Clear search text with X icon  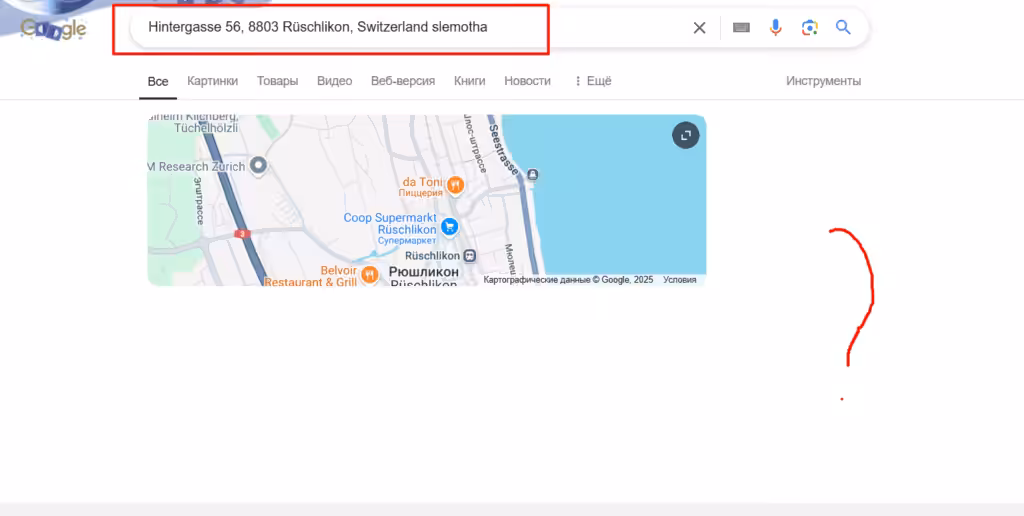pyautogui.click(x=699, y=28)
